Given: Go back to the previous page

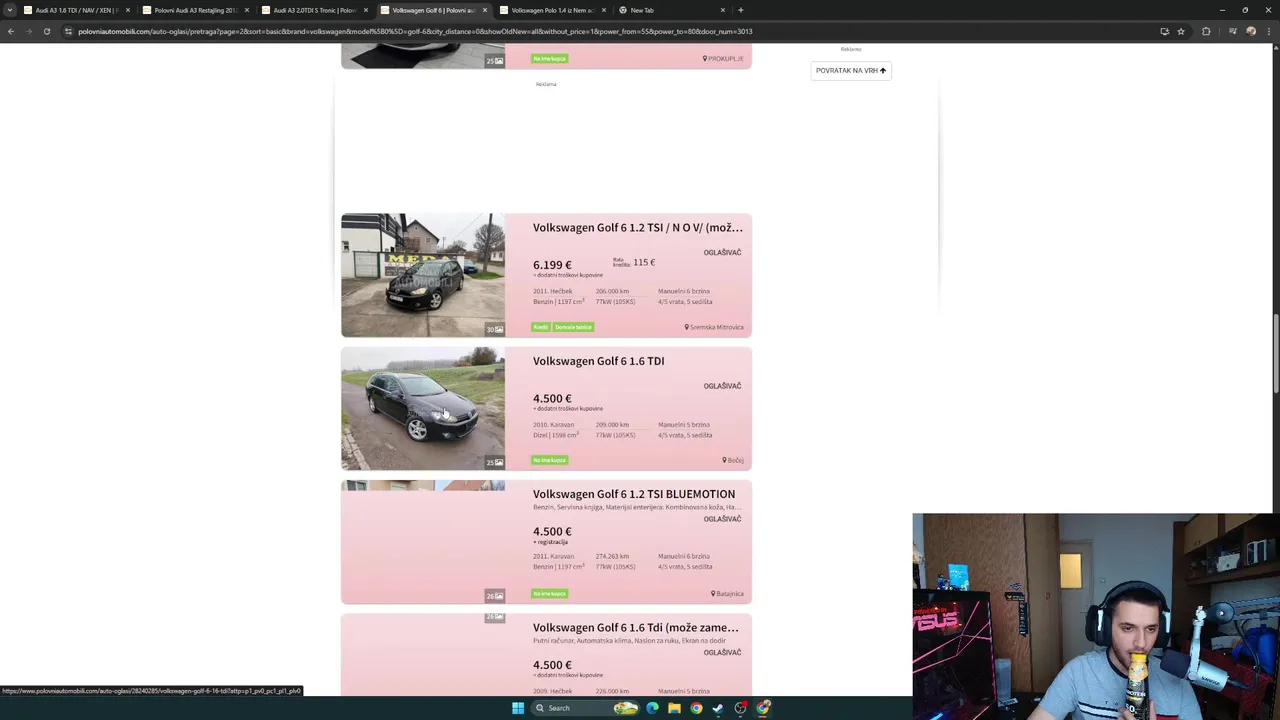Looking at the screenshot, I should tap(11, 31).
